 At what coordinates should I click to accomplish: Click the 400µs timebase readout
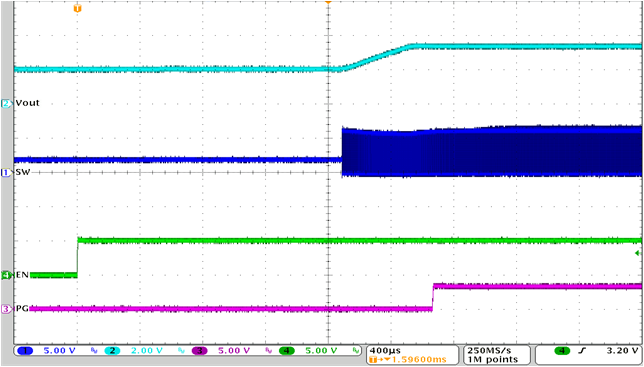384,351
